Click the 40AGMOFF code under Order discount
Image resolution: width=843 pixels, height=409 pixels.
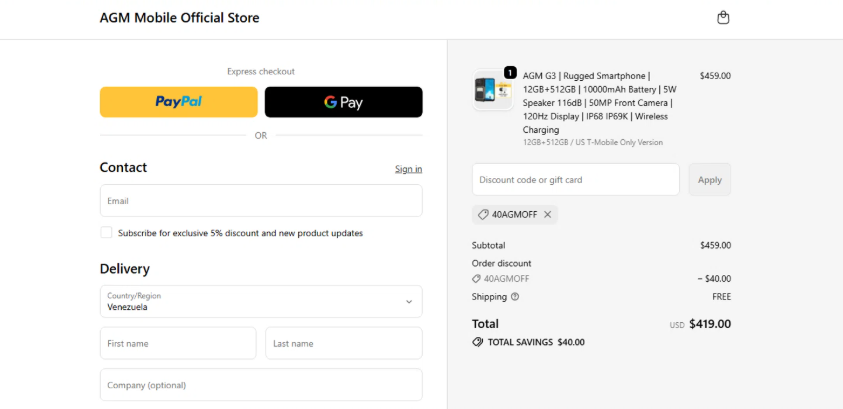pyautogui.click(x=506, y=279)
